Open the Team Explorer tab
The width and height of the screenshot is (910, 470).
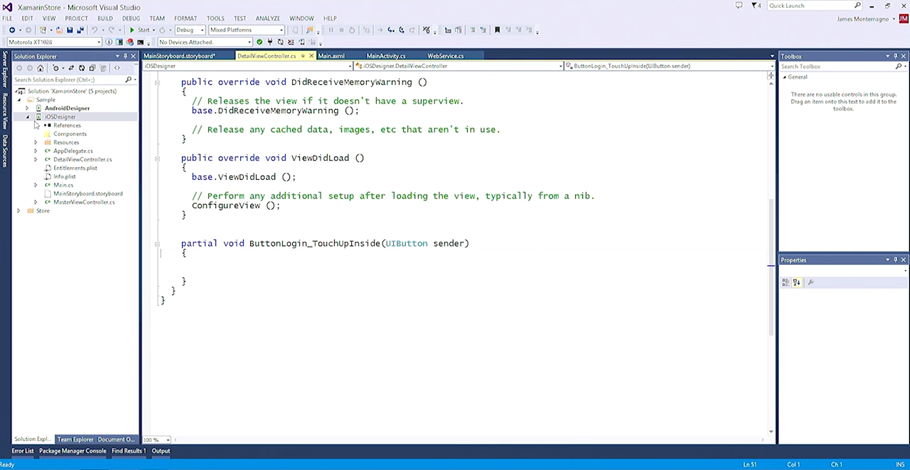tap(75, 439)
